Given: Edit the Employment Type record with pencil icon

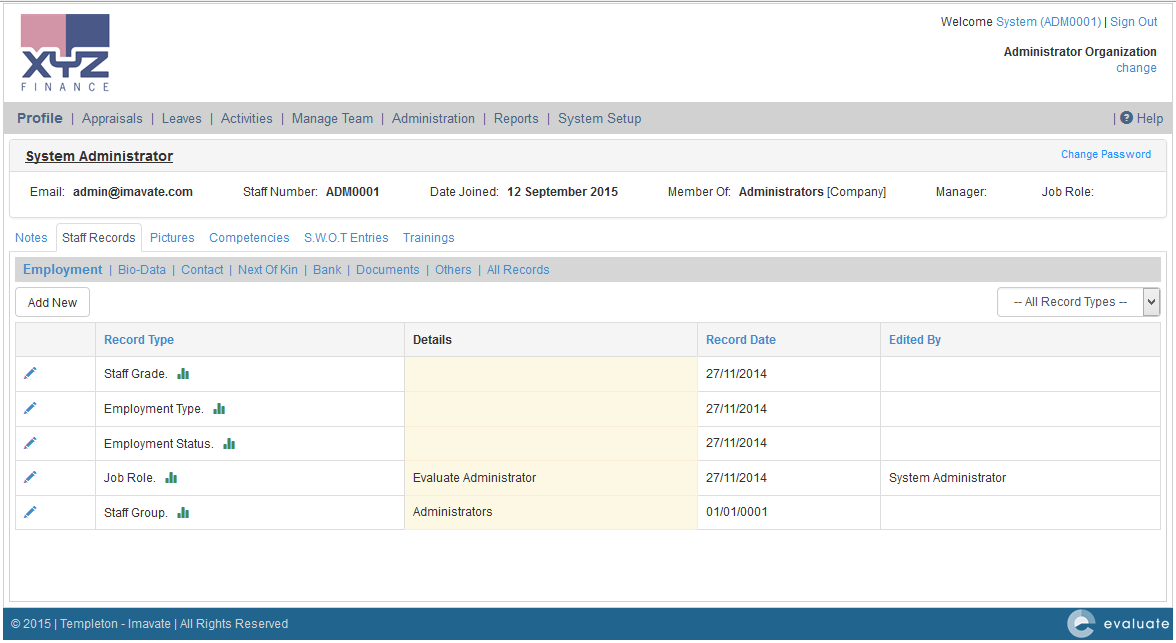Looking at the screenshot, I should (30, 408).
